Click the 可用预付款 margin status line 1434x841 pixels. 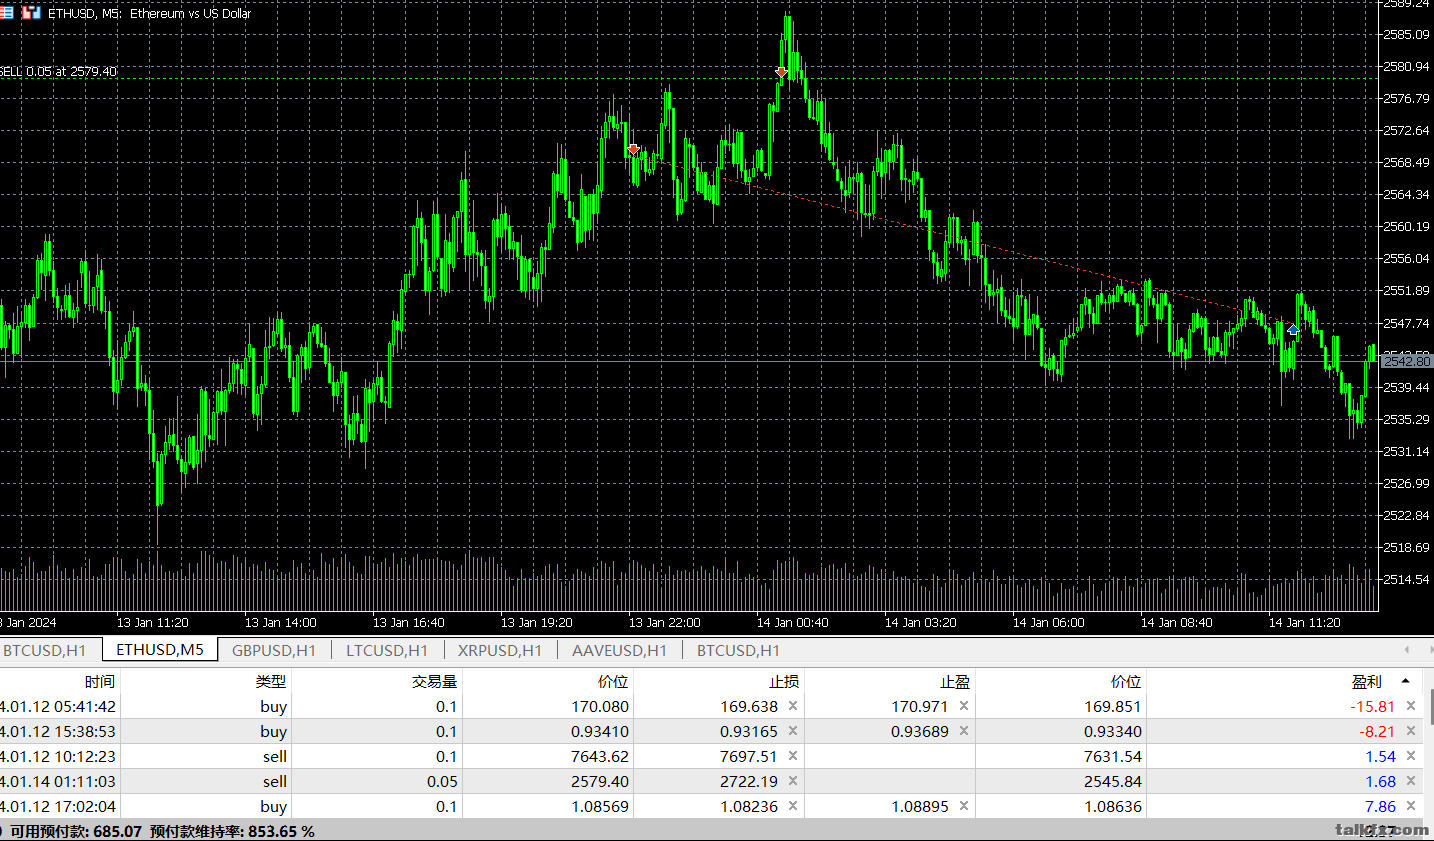[160, 831]
